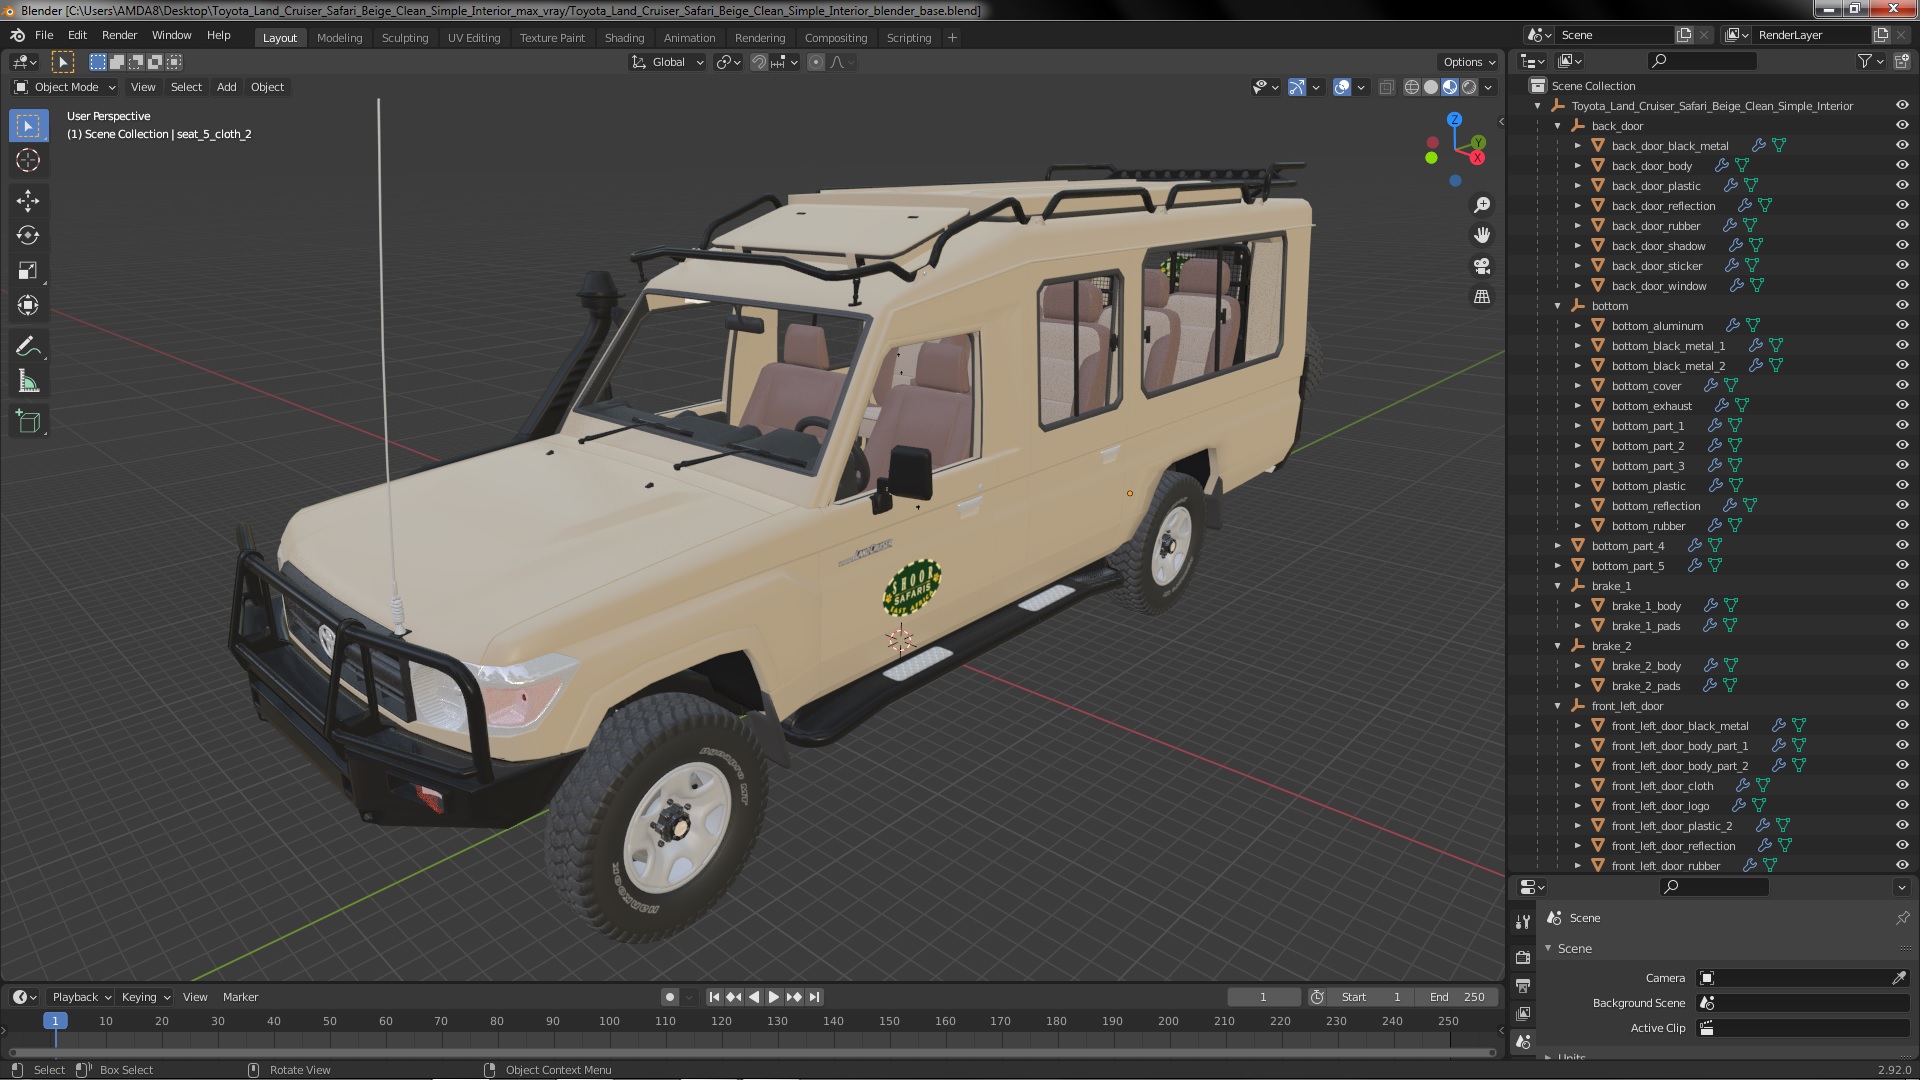Collapse the bottom tree group
The width and height of the screenshot is (1920, 1080).
[1557, 305]
